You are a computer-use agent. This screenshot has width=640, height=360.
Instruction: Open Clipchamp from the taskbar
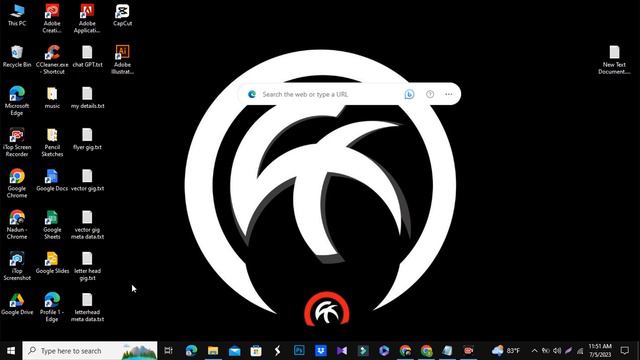tap(384, 351)
